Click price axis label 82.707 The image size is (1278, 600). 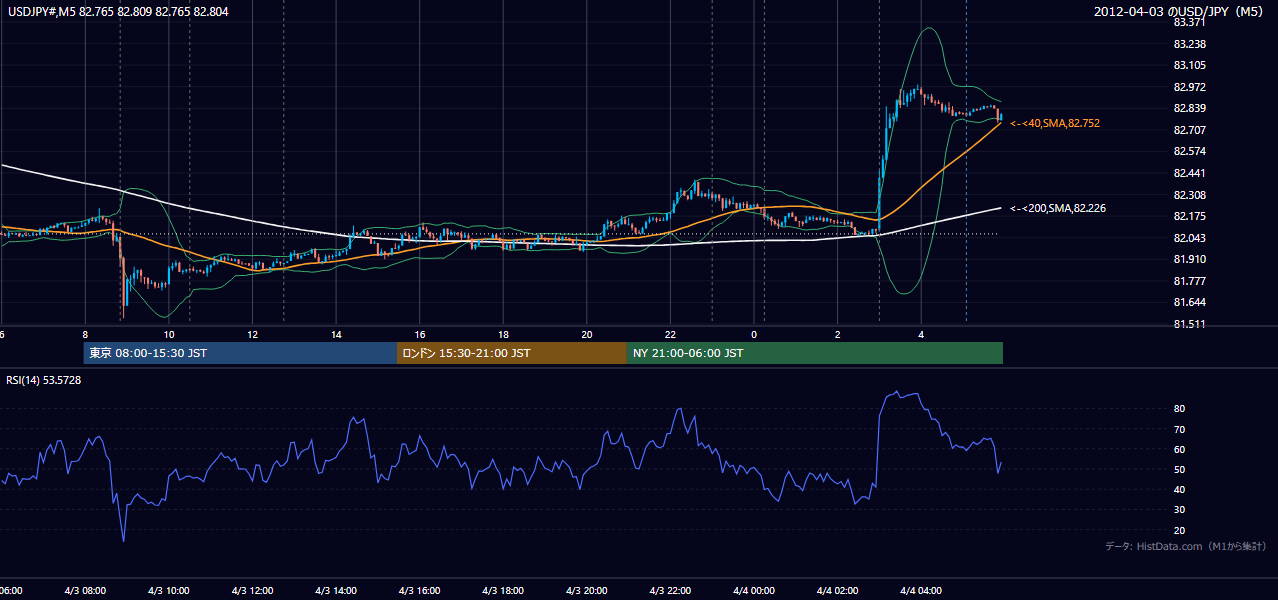tap(1189, 130)
